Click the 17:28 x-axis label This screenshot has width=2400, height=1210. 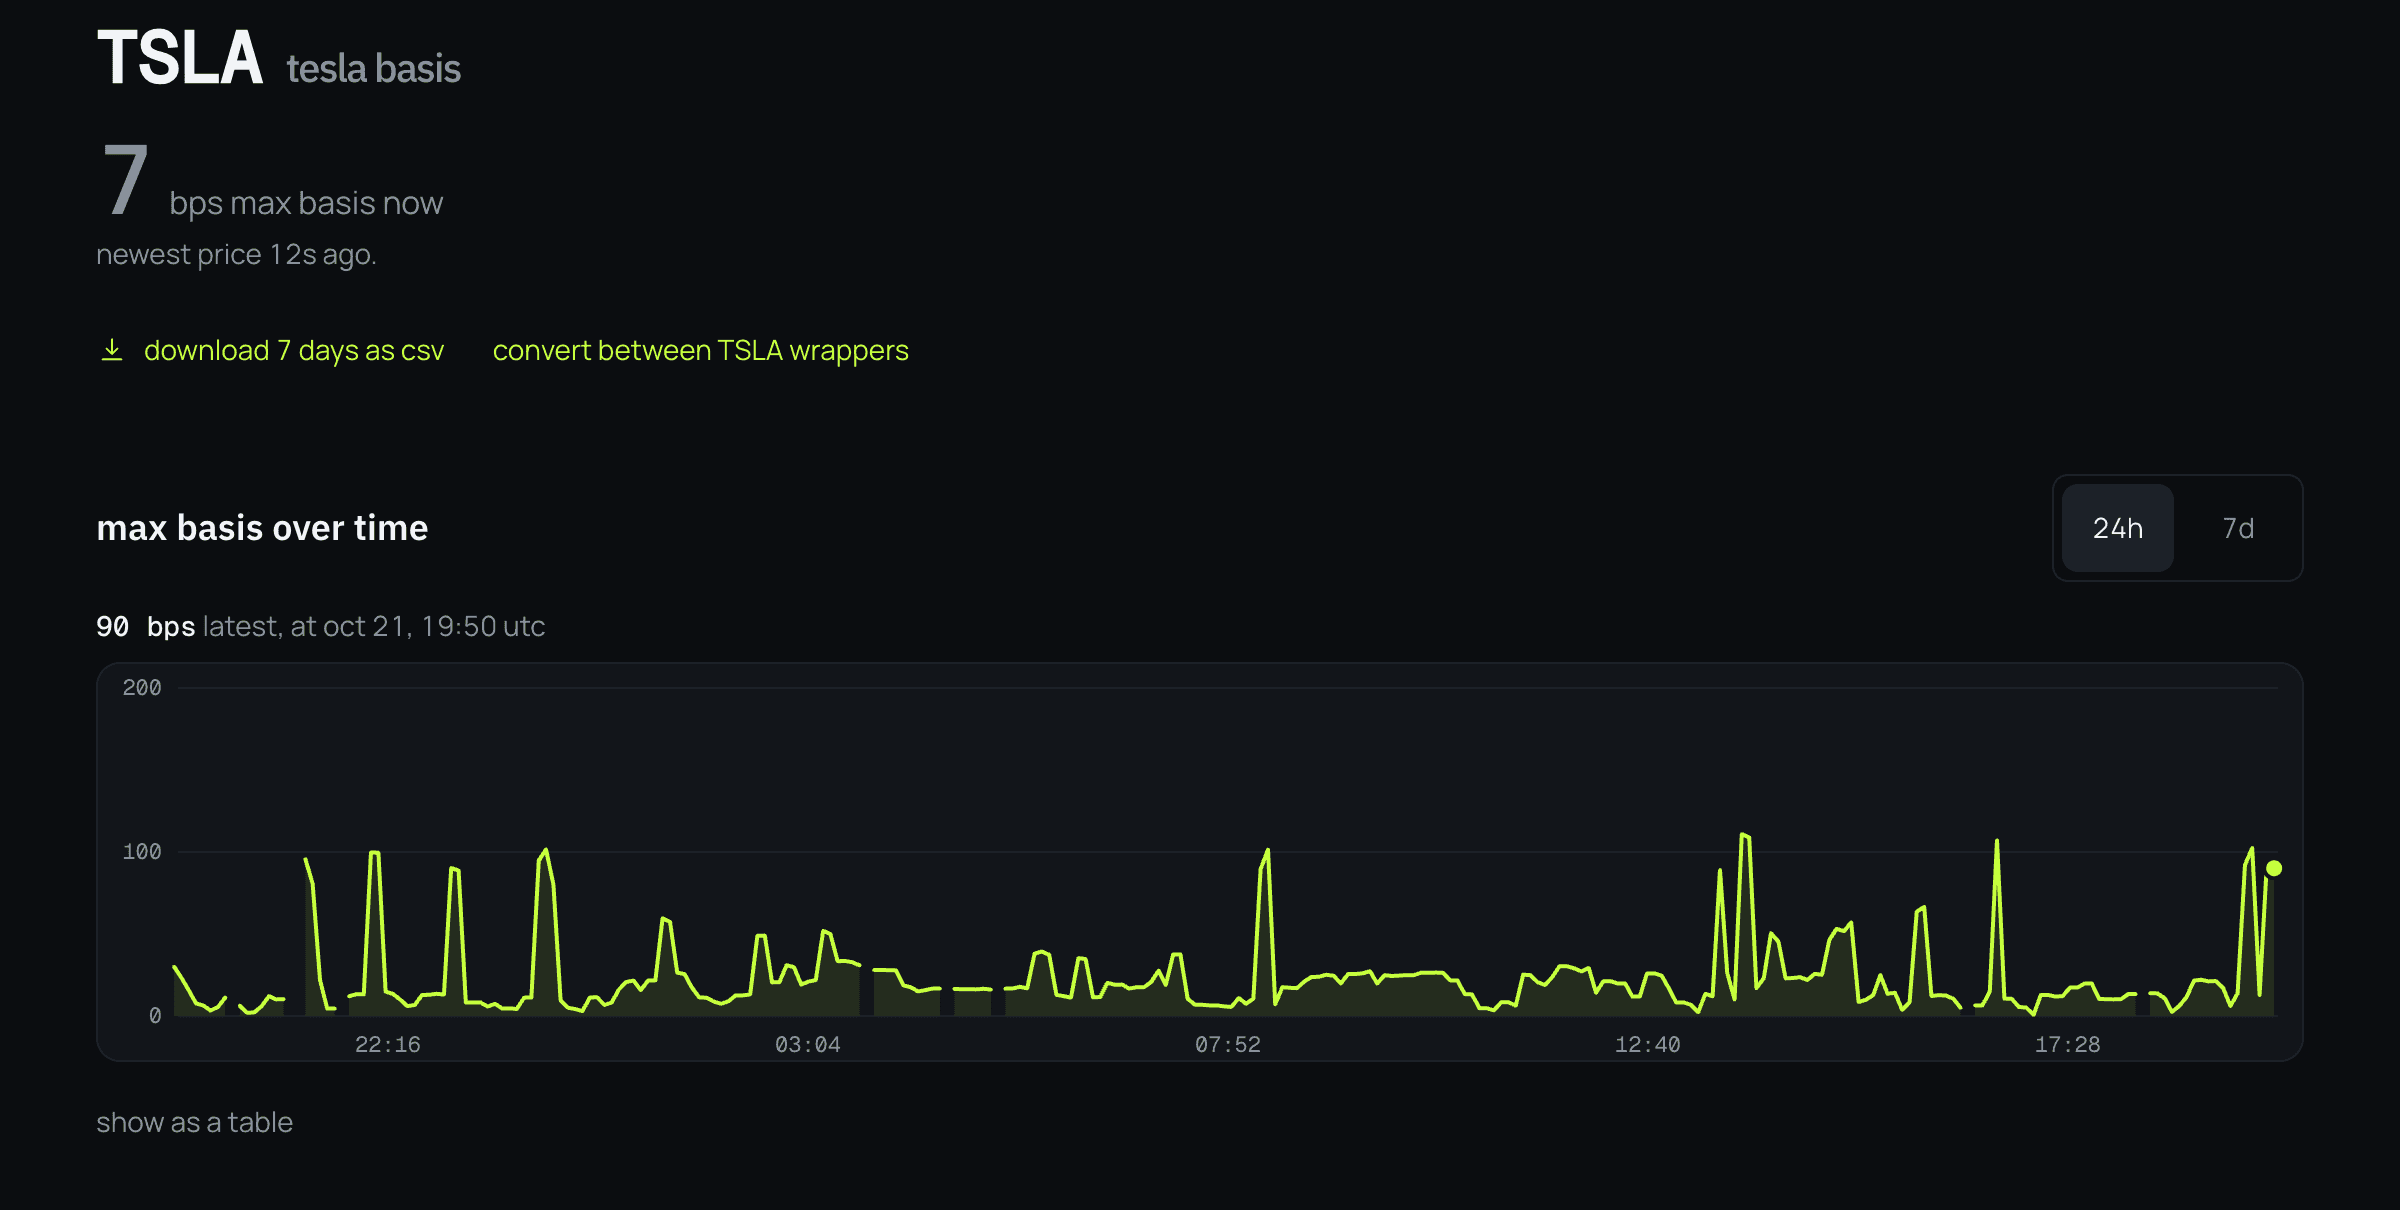pyautogui.click(x=2068, y=1044)
